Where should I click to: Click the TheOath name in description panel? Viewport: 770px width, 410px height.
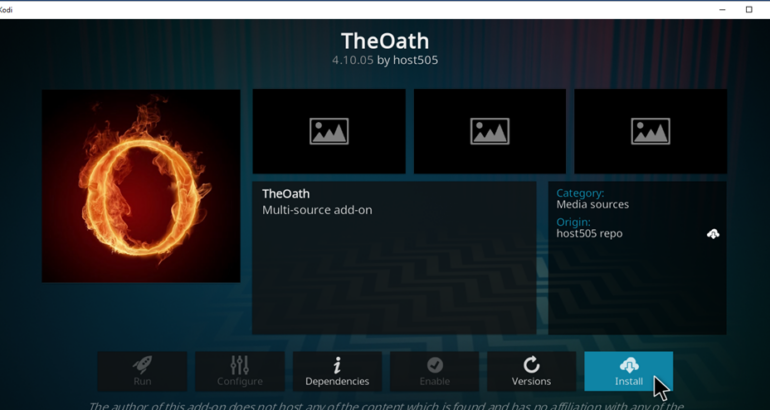286,194
